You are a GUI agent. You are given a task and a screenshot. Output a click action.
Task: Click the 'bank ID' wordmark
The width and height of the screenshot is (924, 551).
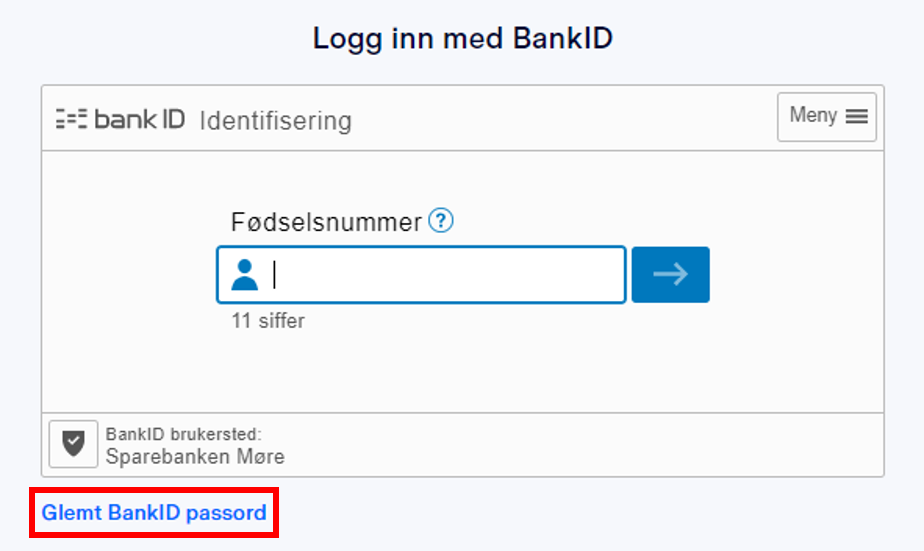click(140, 119)
